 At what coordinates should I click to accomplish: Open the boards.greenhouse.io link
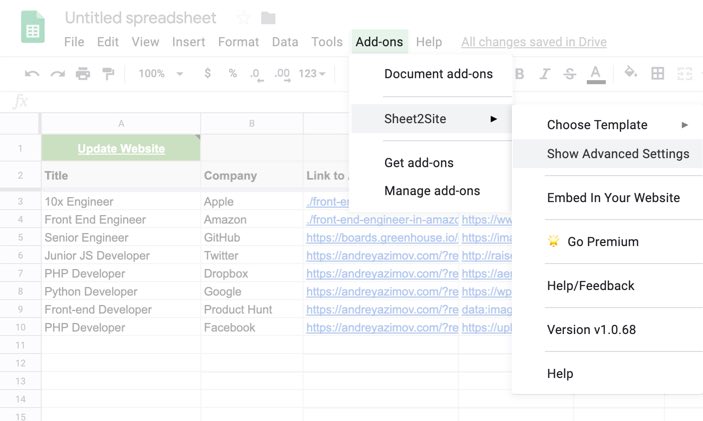click(x=382, y=238)
